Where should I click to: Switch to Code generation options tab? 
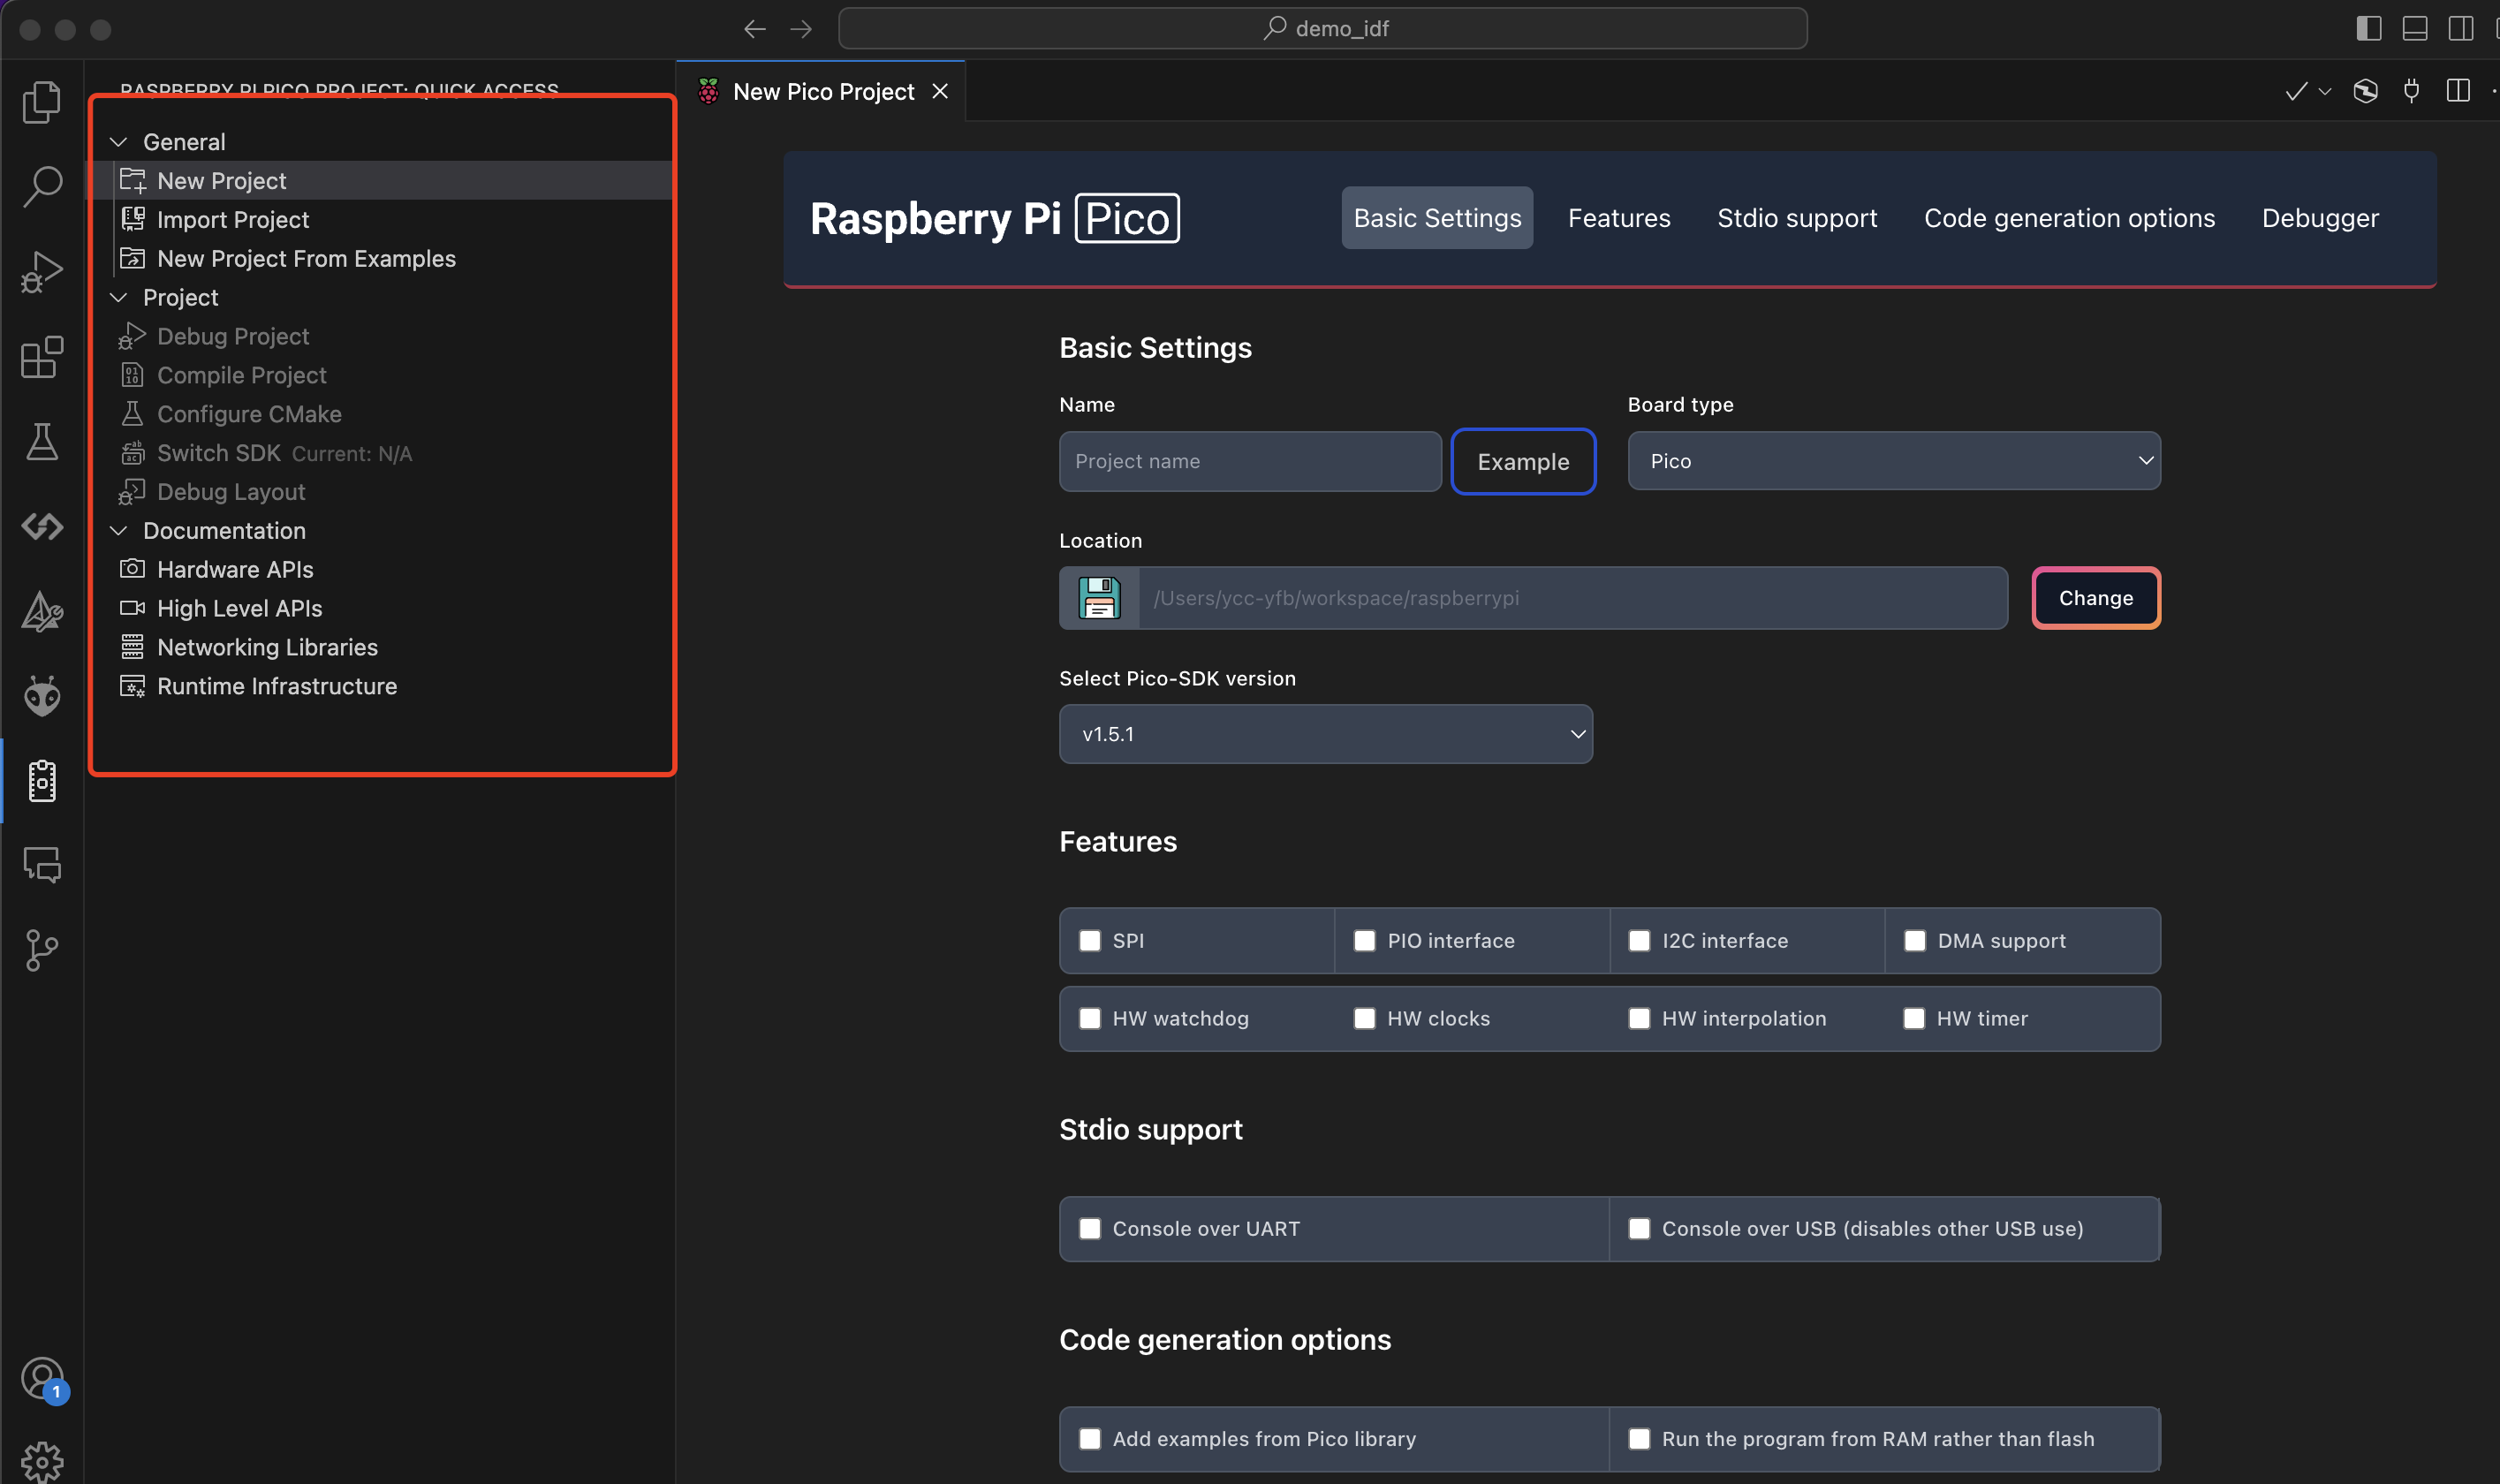[2069, 218]
